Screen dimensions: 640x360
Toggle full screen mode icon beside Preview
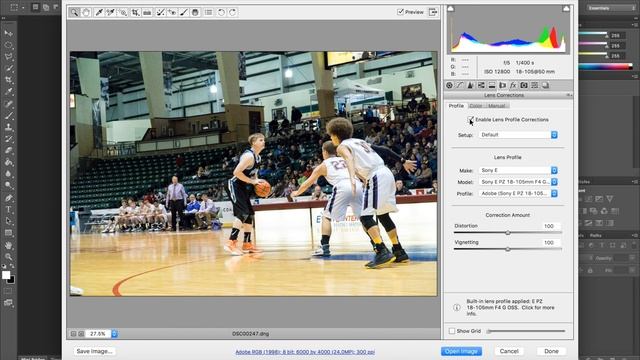[433, 12]
